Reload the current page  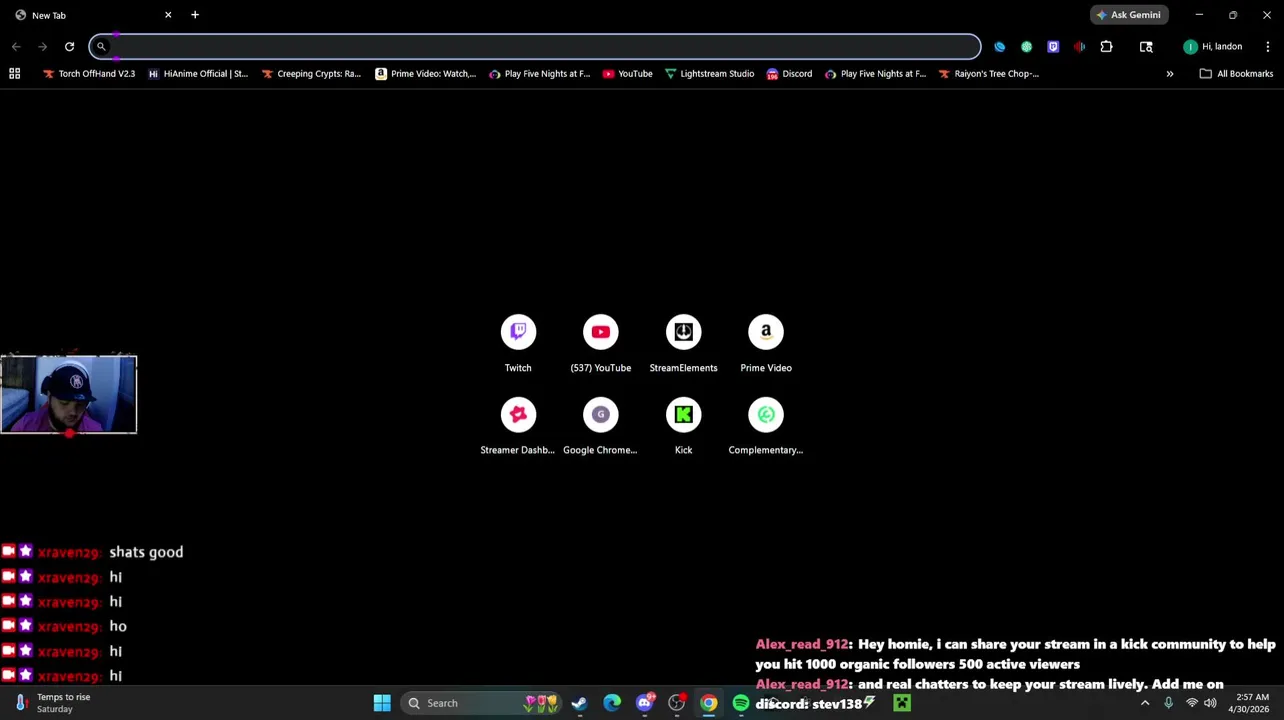point(69,46)
